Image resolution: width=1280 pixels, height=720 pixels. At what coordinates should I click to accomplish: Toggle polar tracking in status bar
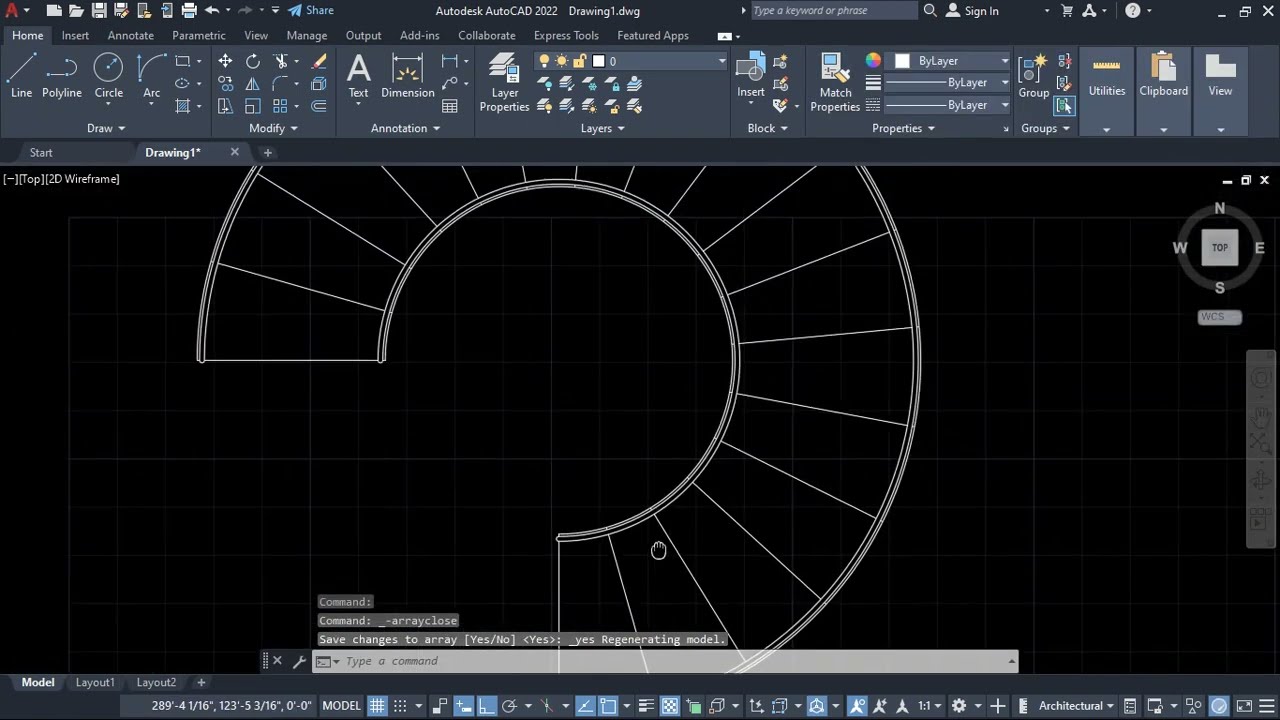509,706
